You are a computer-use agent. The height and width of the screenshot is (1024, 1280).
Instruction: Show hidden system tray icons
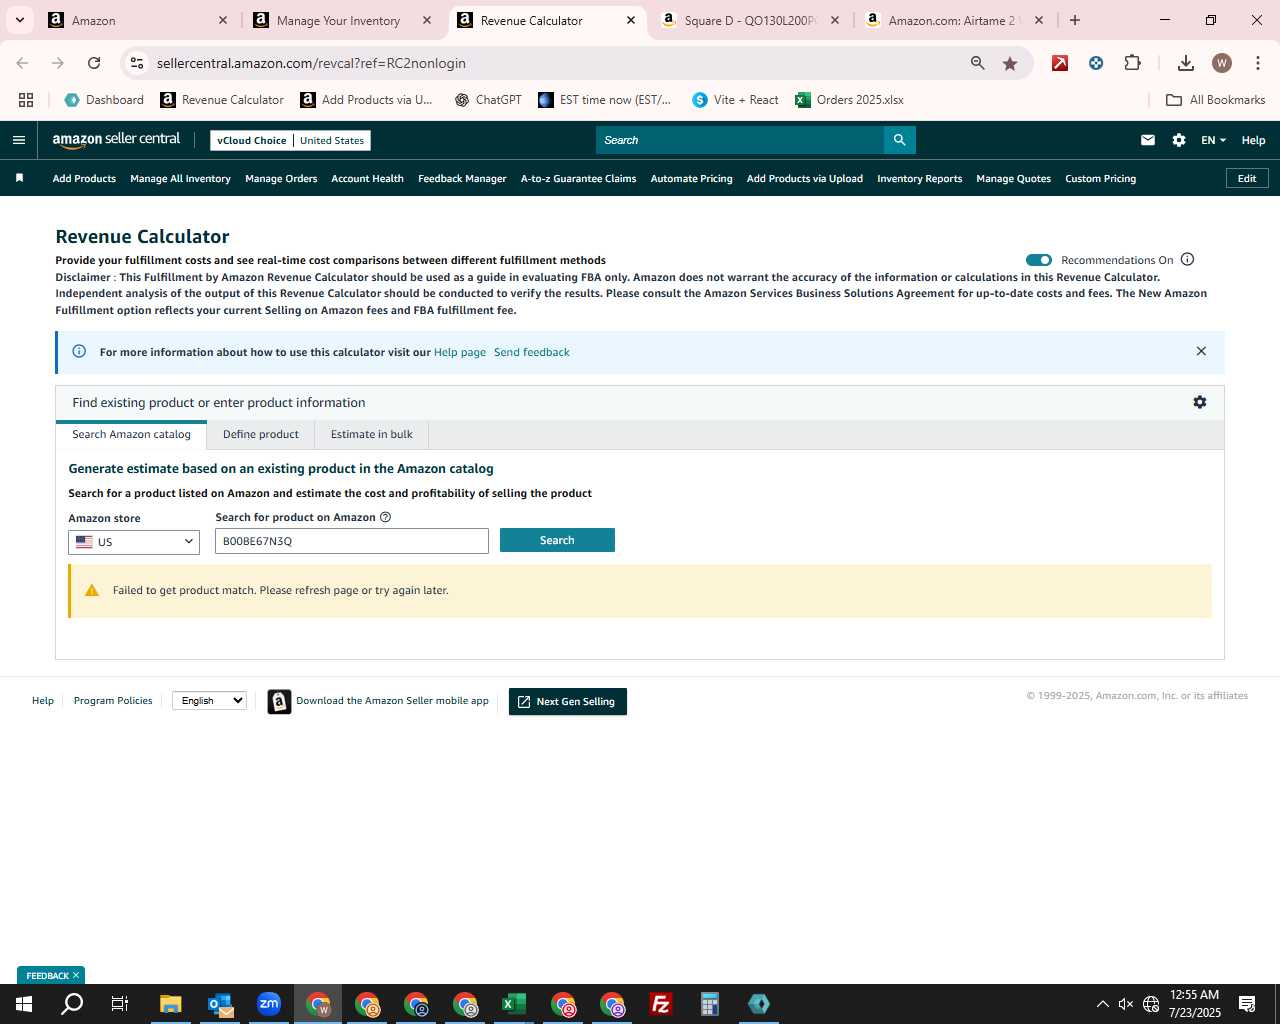pos(1102,1004)
